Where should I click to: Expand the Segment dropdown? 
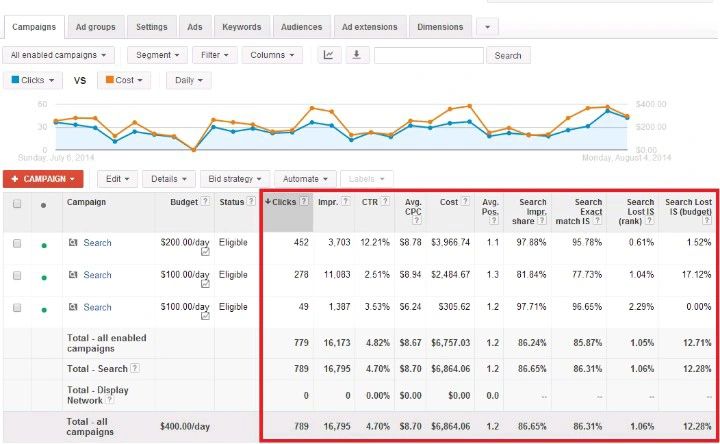[x=157, y=55]
